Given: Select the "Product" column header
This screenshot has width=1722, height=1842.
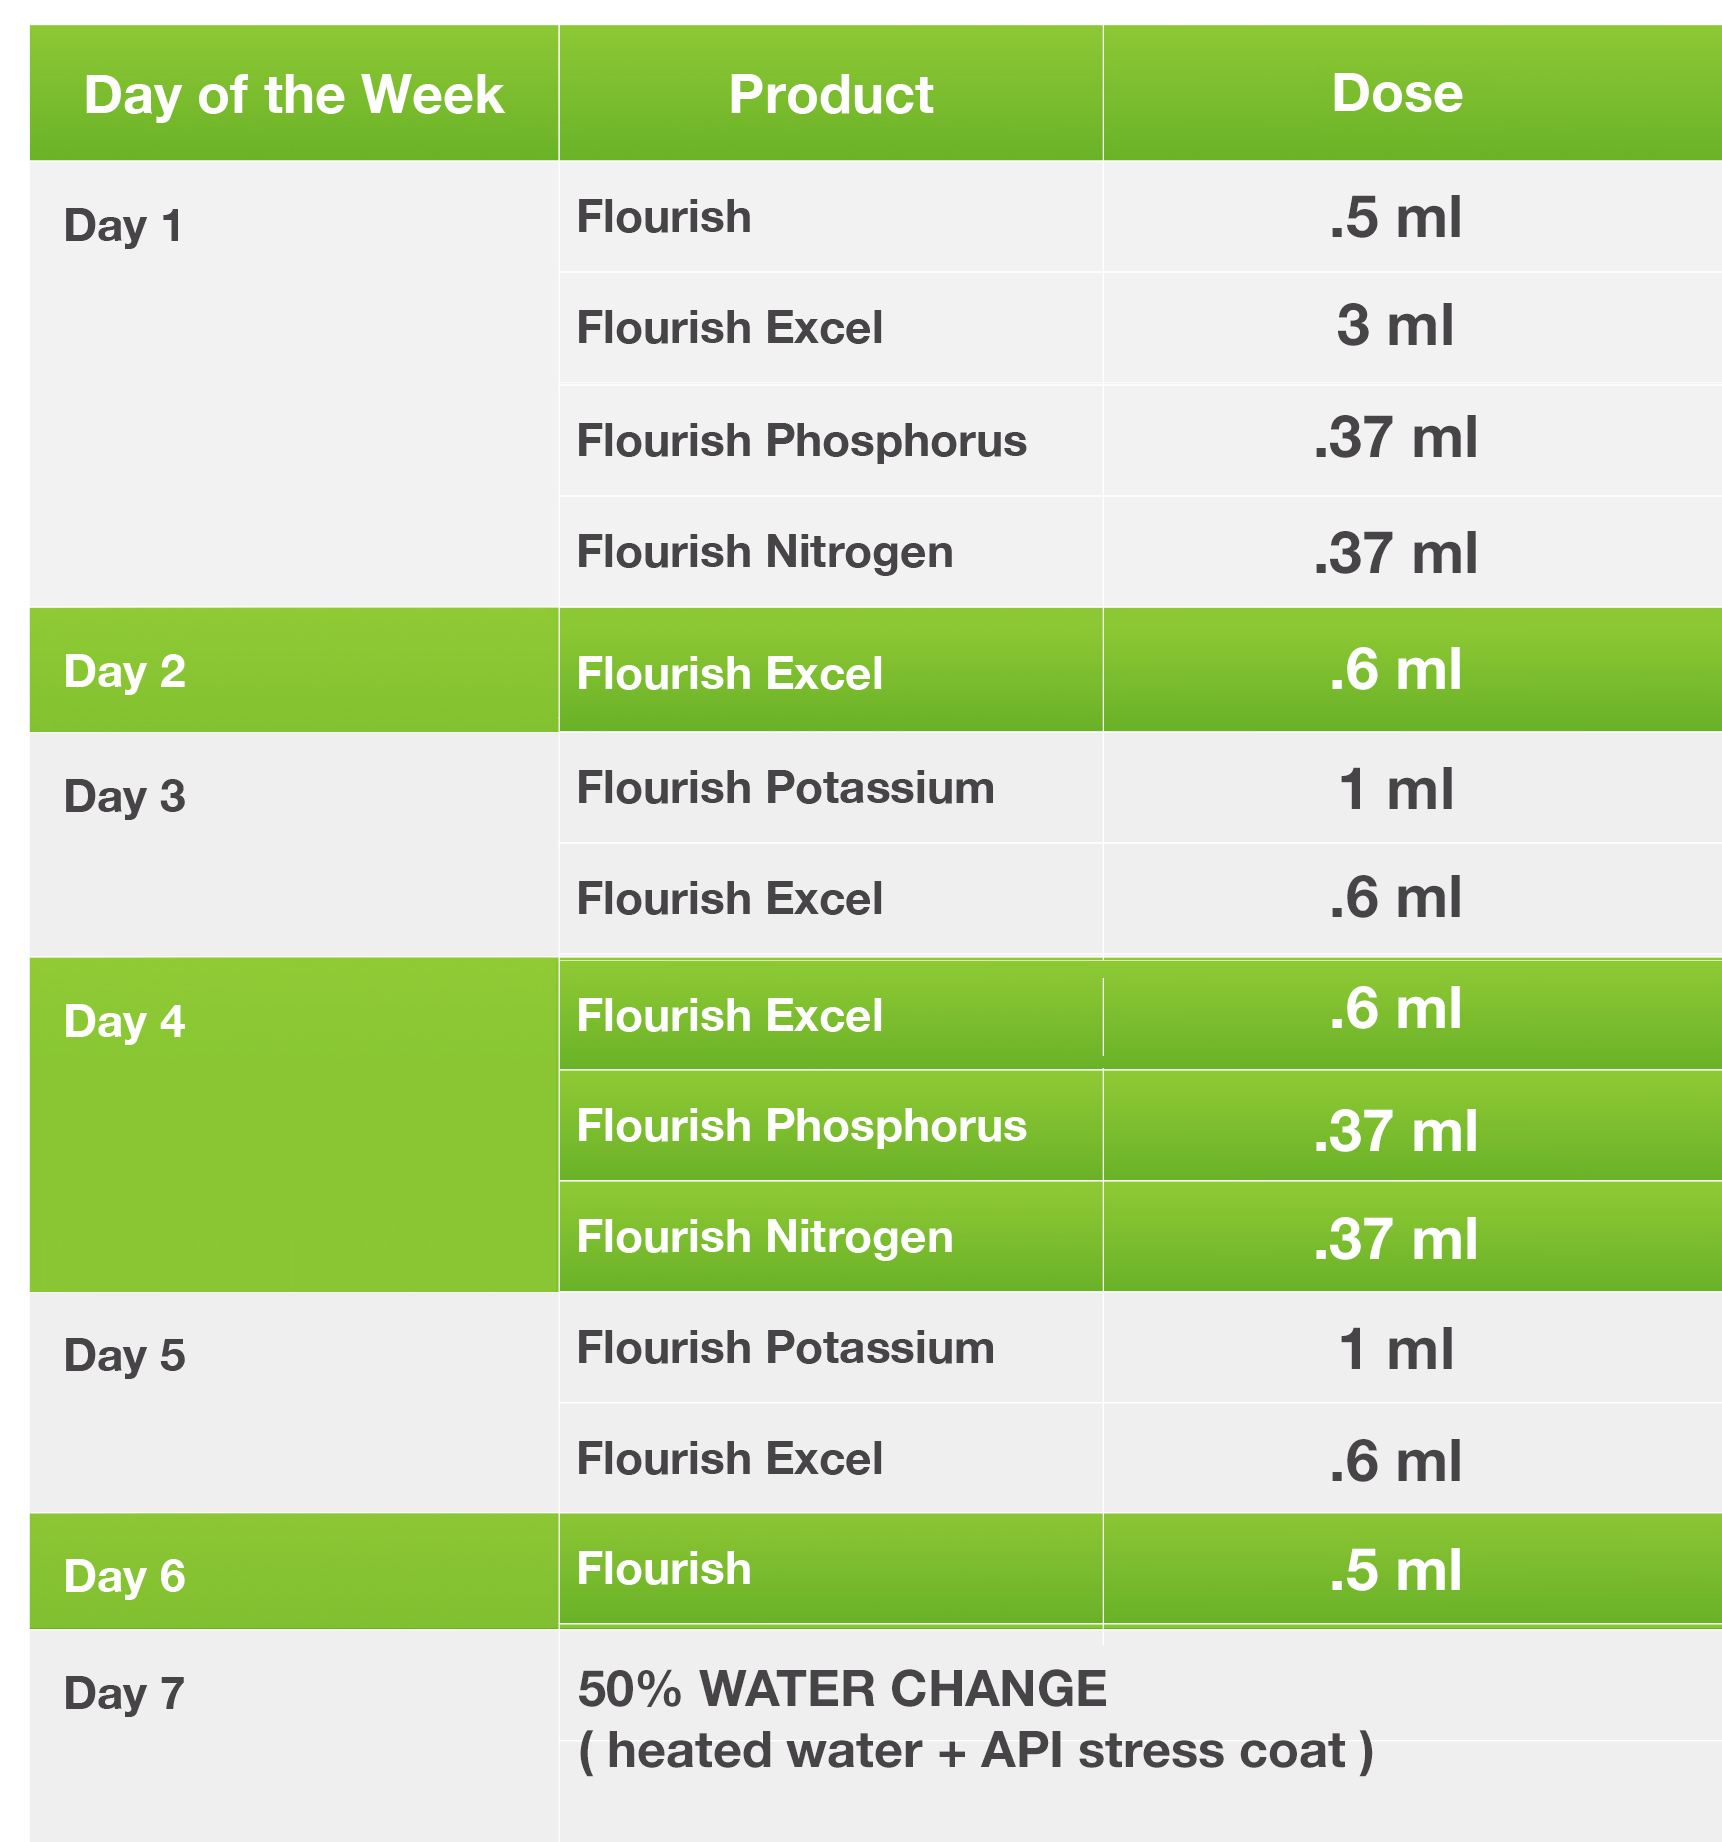Looking at the screenshot, I should pyautogui.click(x=831, y=95).
